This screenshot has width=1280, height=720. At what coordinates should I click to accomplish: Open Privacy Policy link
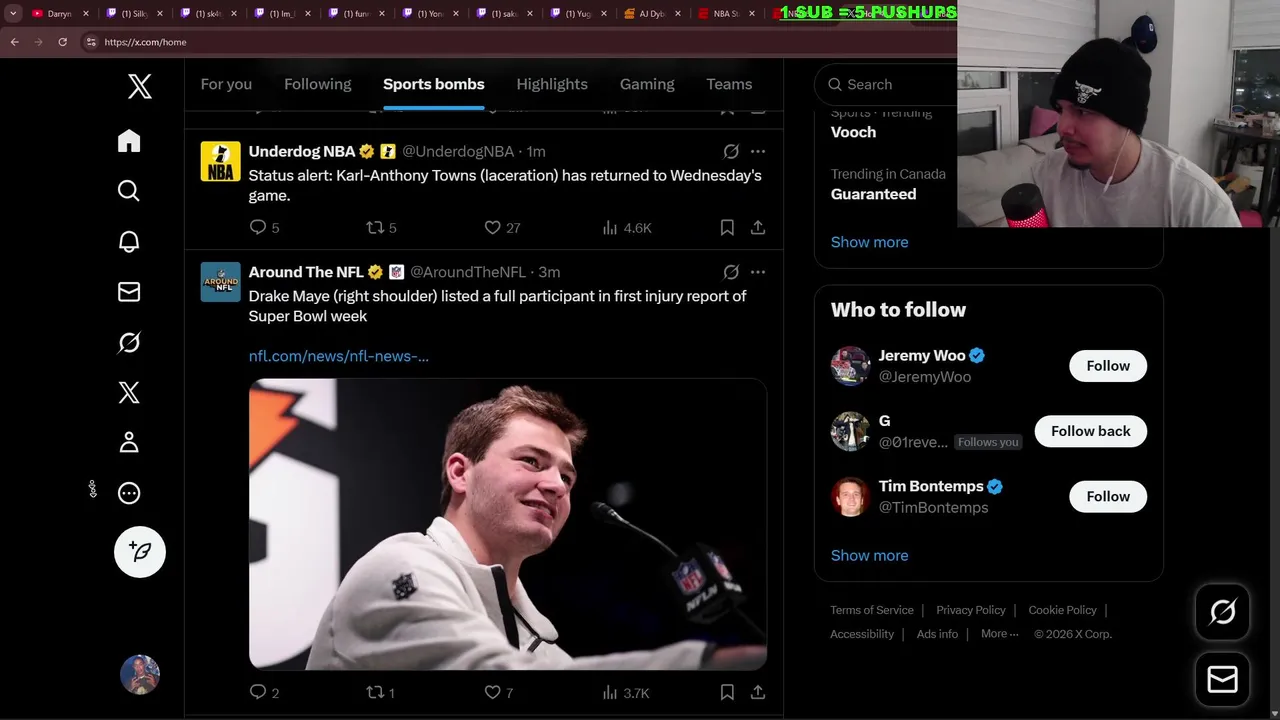point(971,610)
